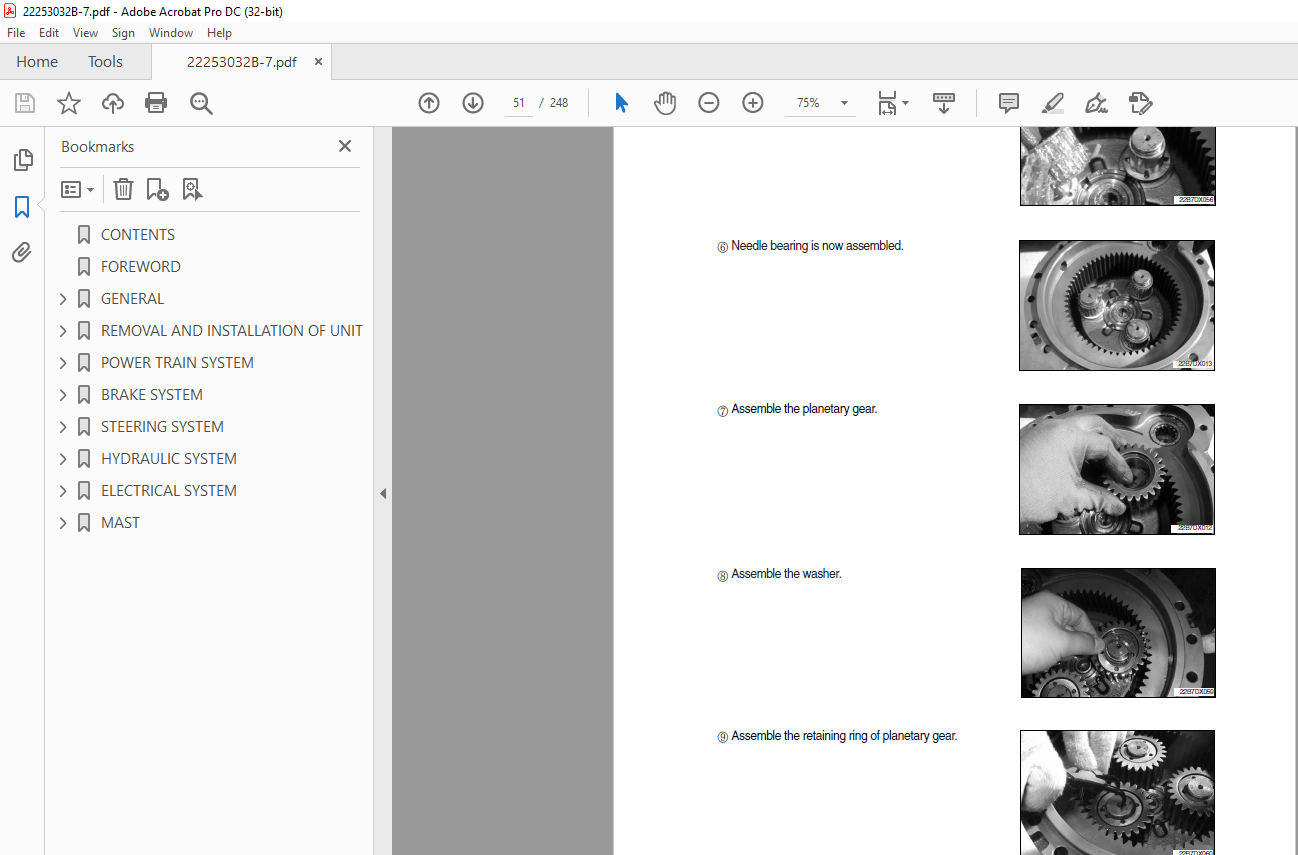
Task: Open the sign document tool
Action: [1096, 103]
